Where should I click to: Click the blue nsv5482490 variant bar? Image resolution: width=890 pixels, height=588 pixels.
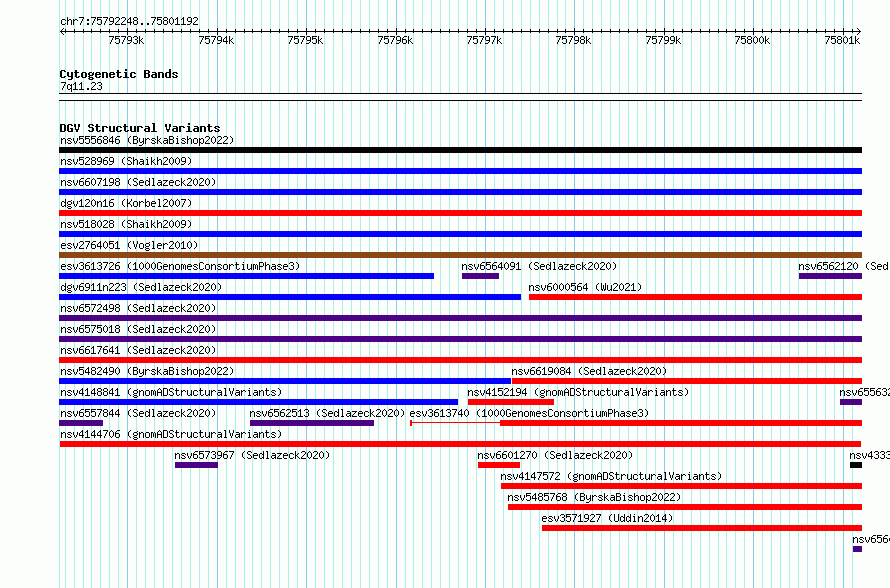[285, 381]
